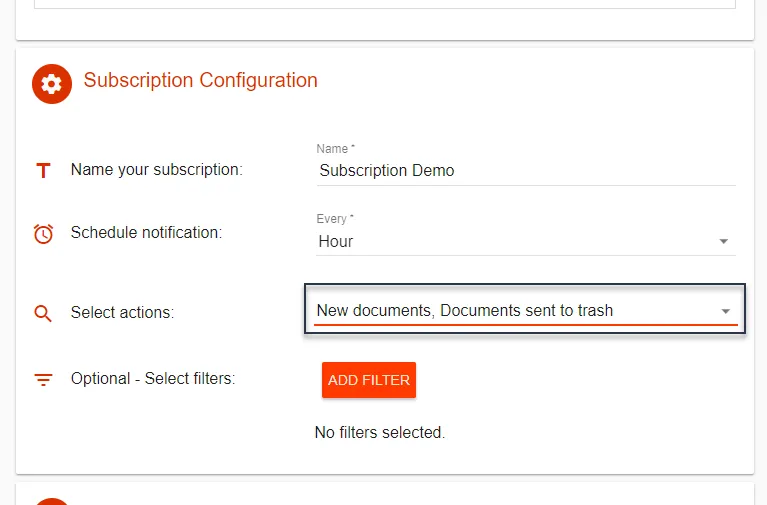Click the 'Schedule notification:' label
Image resolution: width=767 pixels, height=505 pixels.
pos(146,232)
